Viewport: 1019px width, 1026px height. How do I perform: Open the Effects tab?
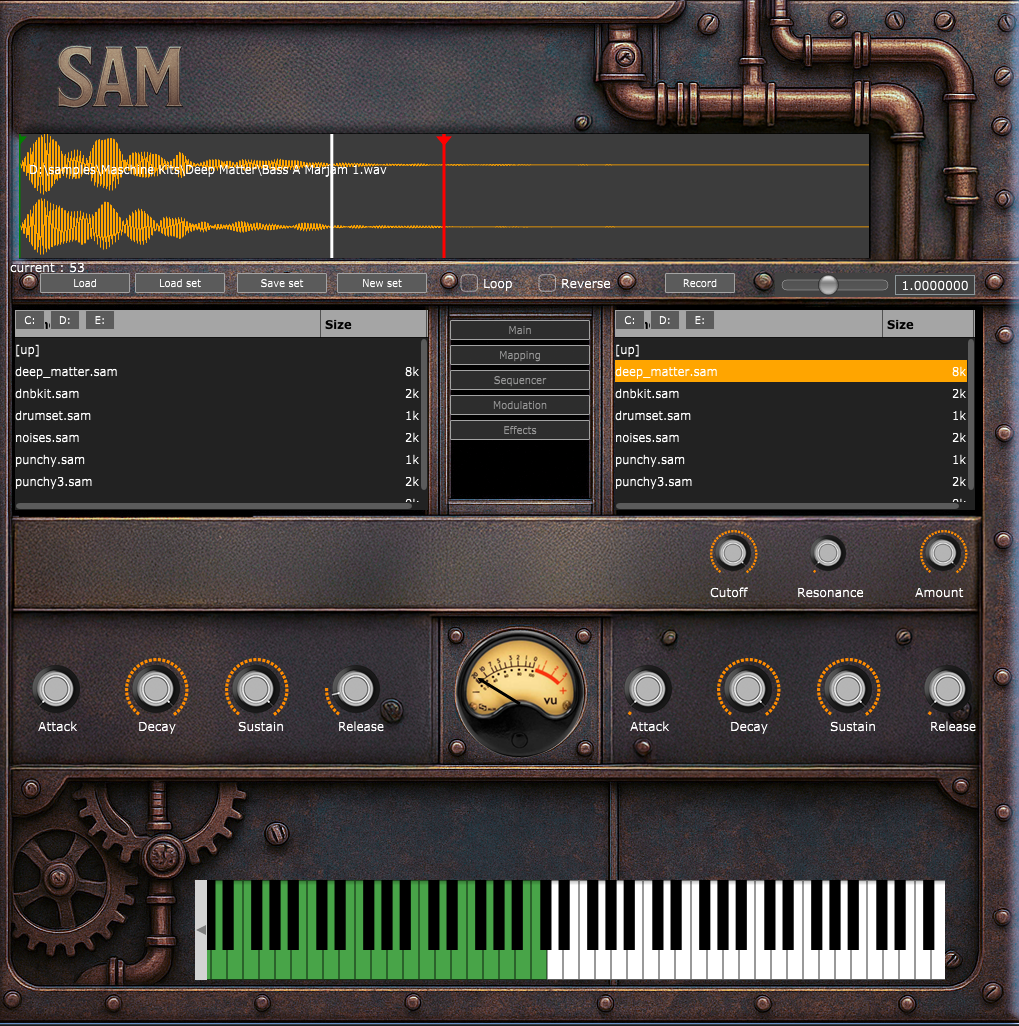[x=519, y=429]
